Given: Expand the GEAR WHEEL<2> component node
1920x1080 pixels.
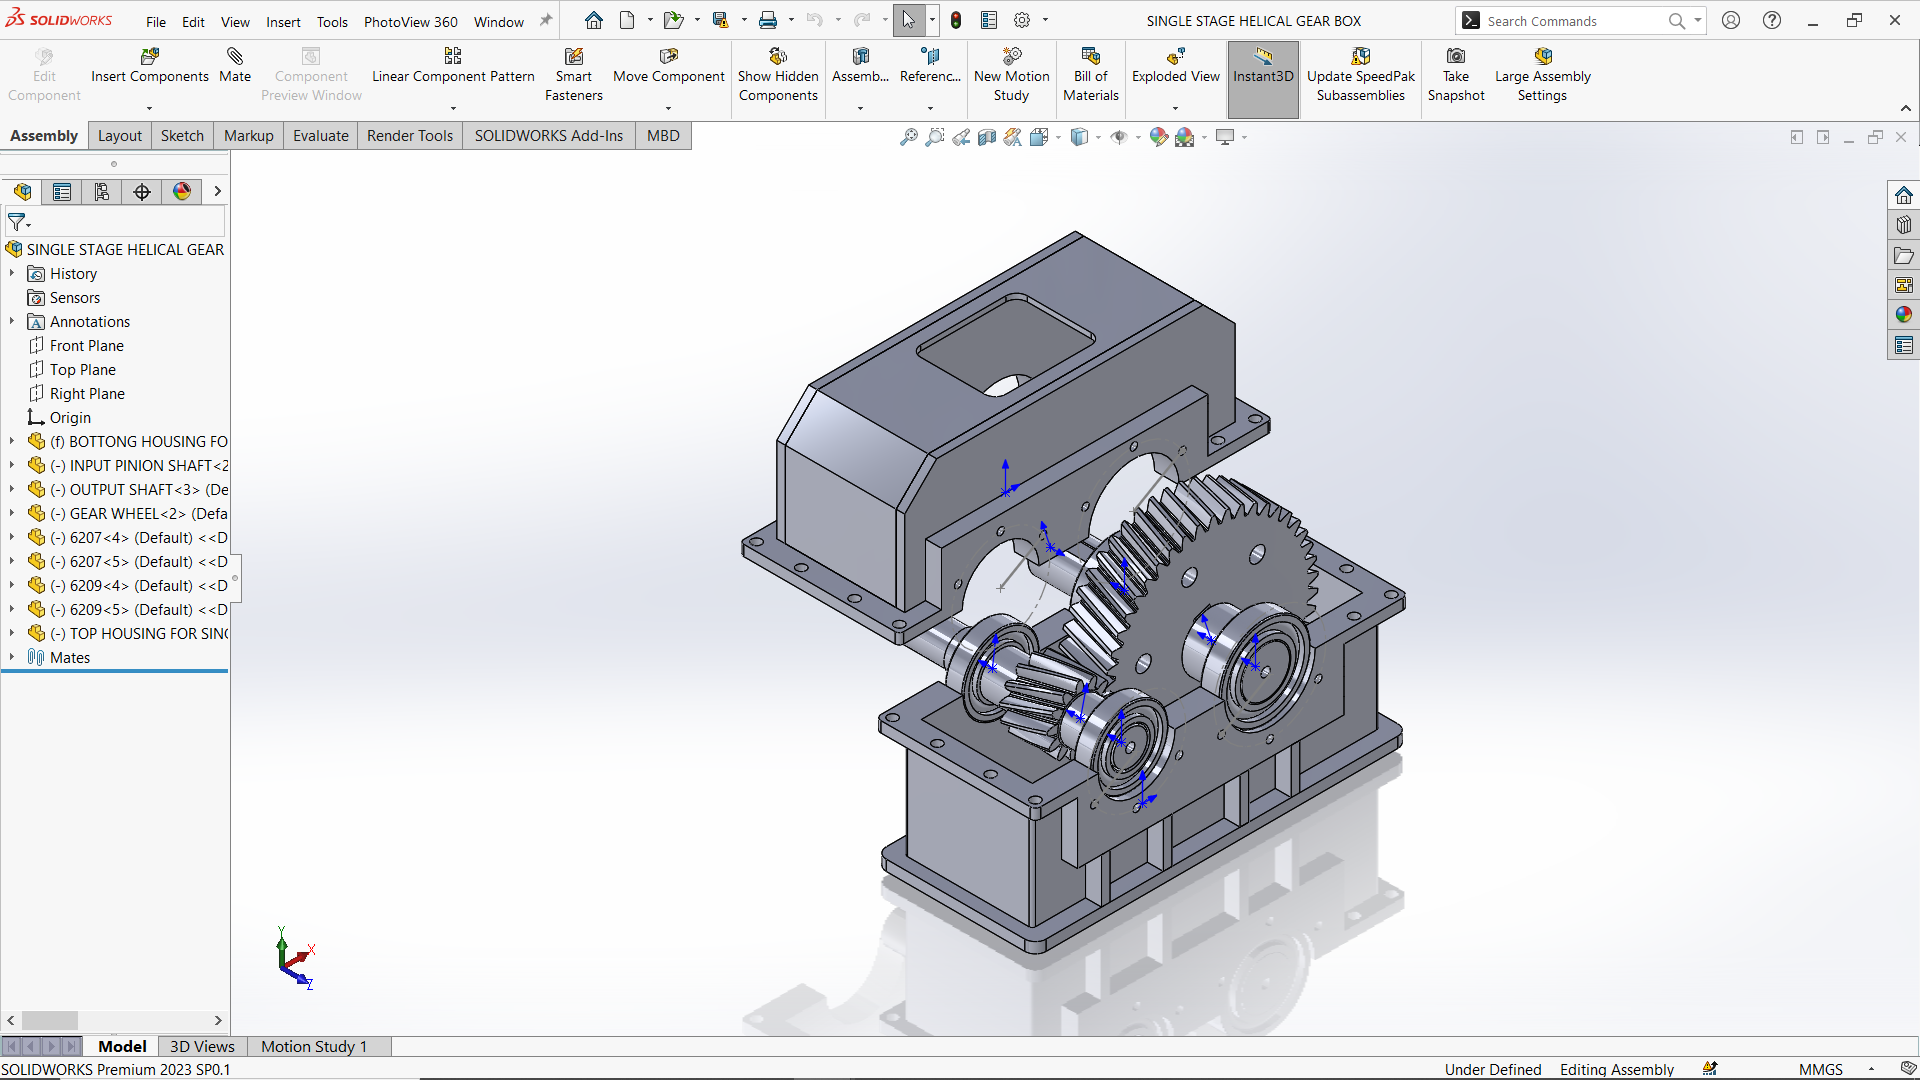Looking at the screenshot, I should pos(12,513).
